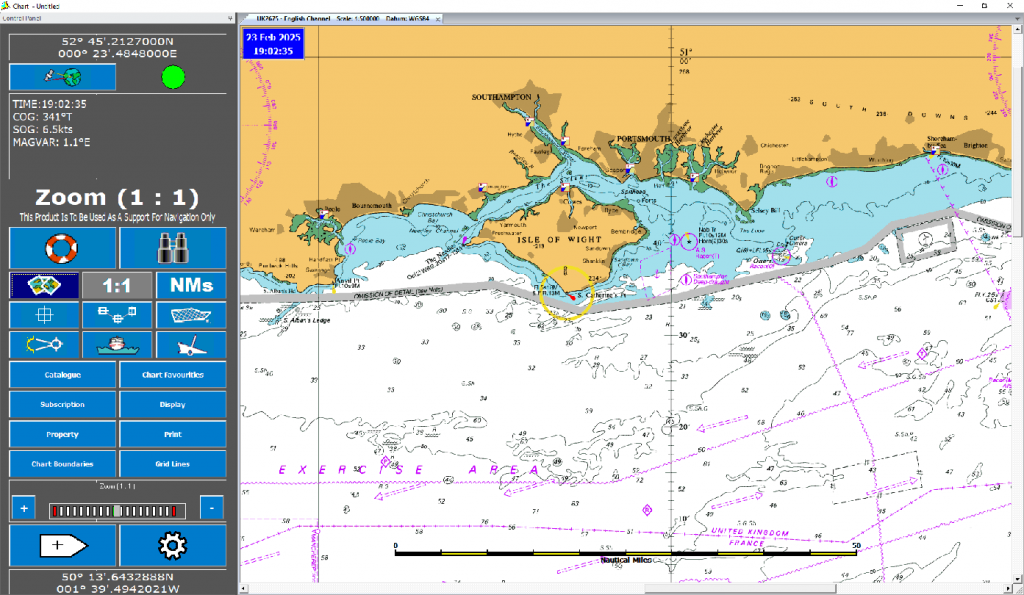The image size is (1024, 595).
Task: Click the ship vessel icon button
Action: coord(117,345)
